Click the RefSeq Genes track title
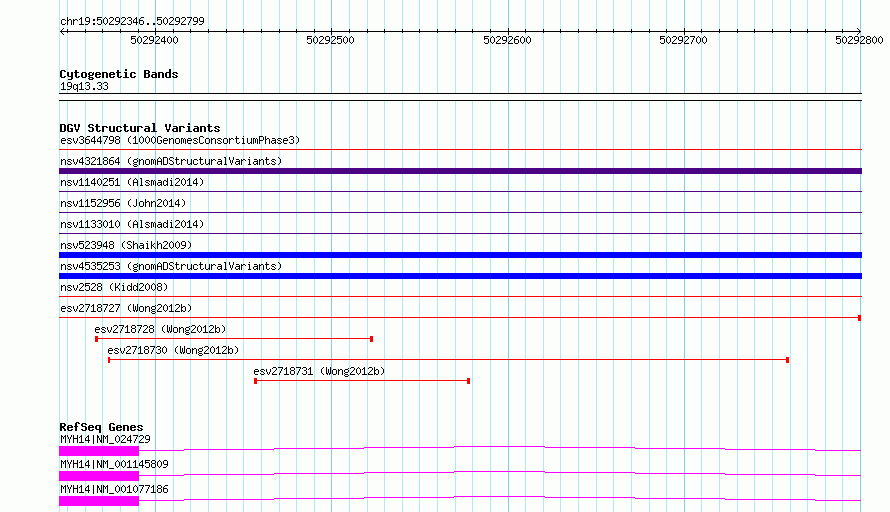Image resolution: width=890 pixels, height=512 pixels. coord(101,427)
